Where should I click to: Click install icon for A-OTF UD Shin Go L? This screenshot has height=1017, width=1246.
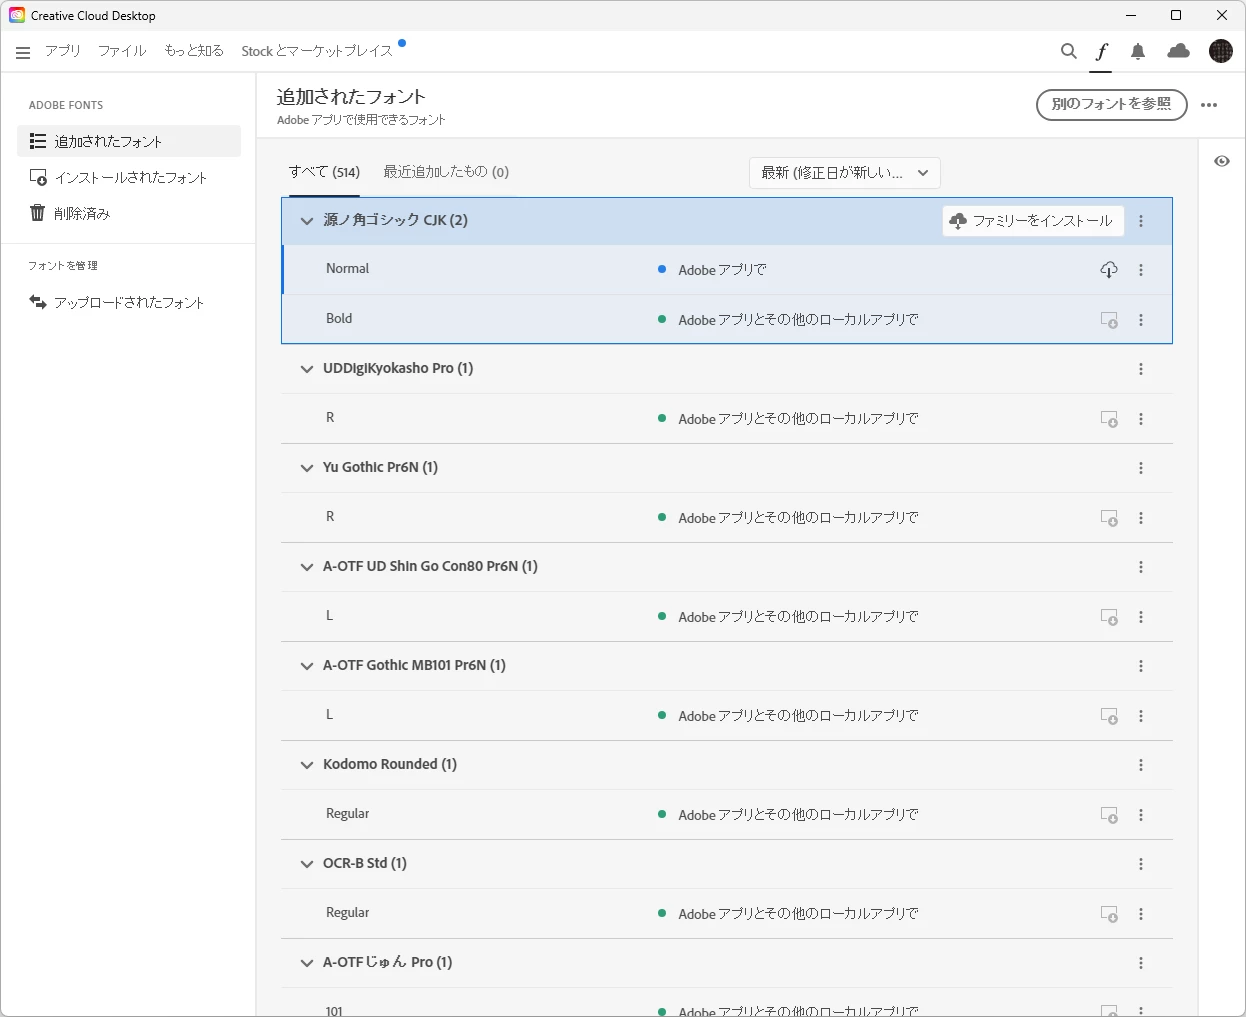[1109, 617]
